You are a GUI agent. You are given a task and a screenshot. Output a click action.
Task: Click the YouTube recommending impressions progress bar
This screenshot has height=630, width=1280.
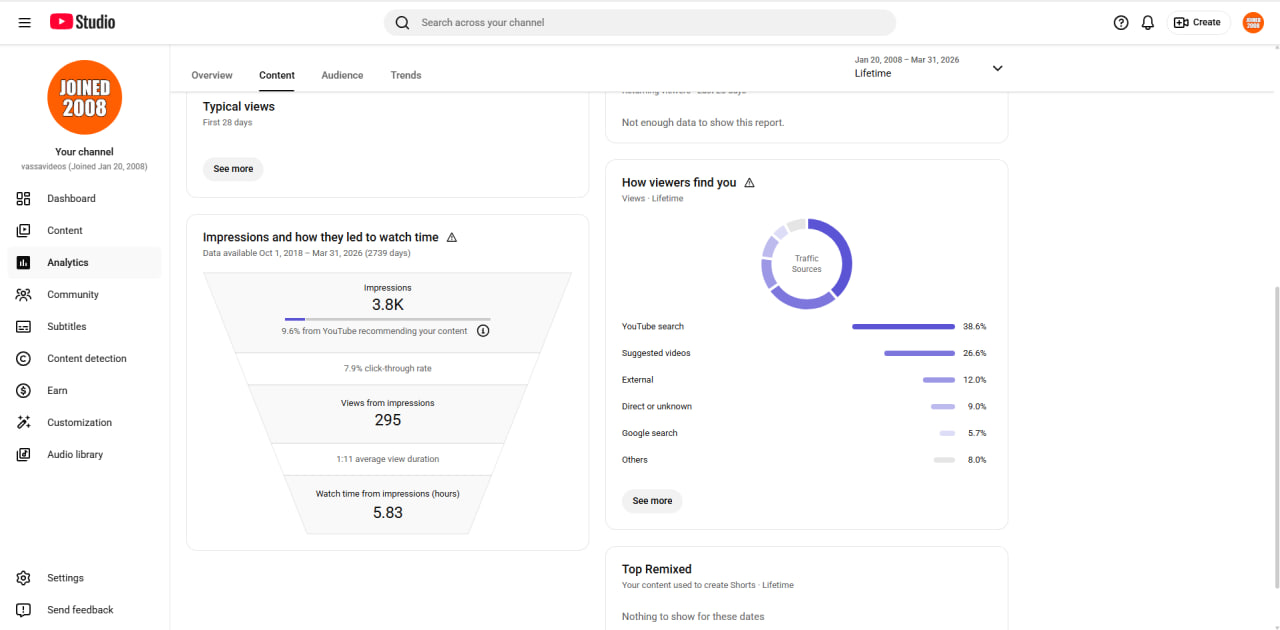pos(388,319)
